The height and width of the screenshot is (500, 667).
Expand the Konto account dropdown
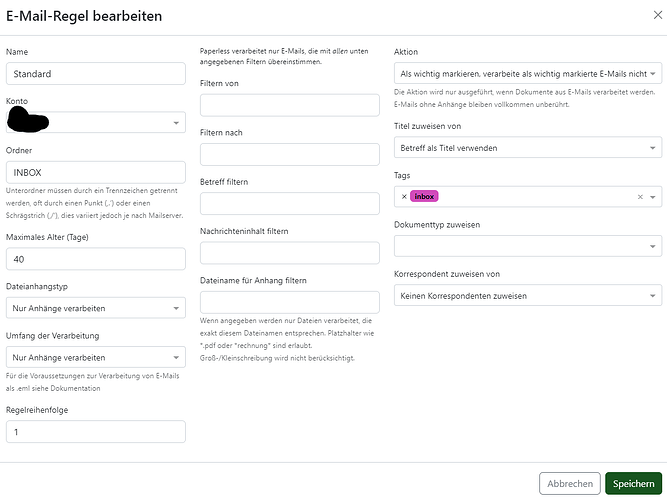96,123
